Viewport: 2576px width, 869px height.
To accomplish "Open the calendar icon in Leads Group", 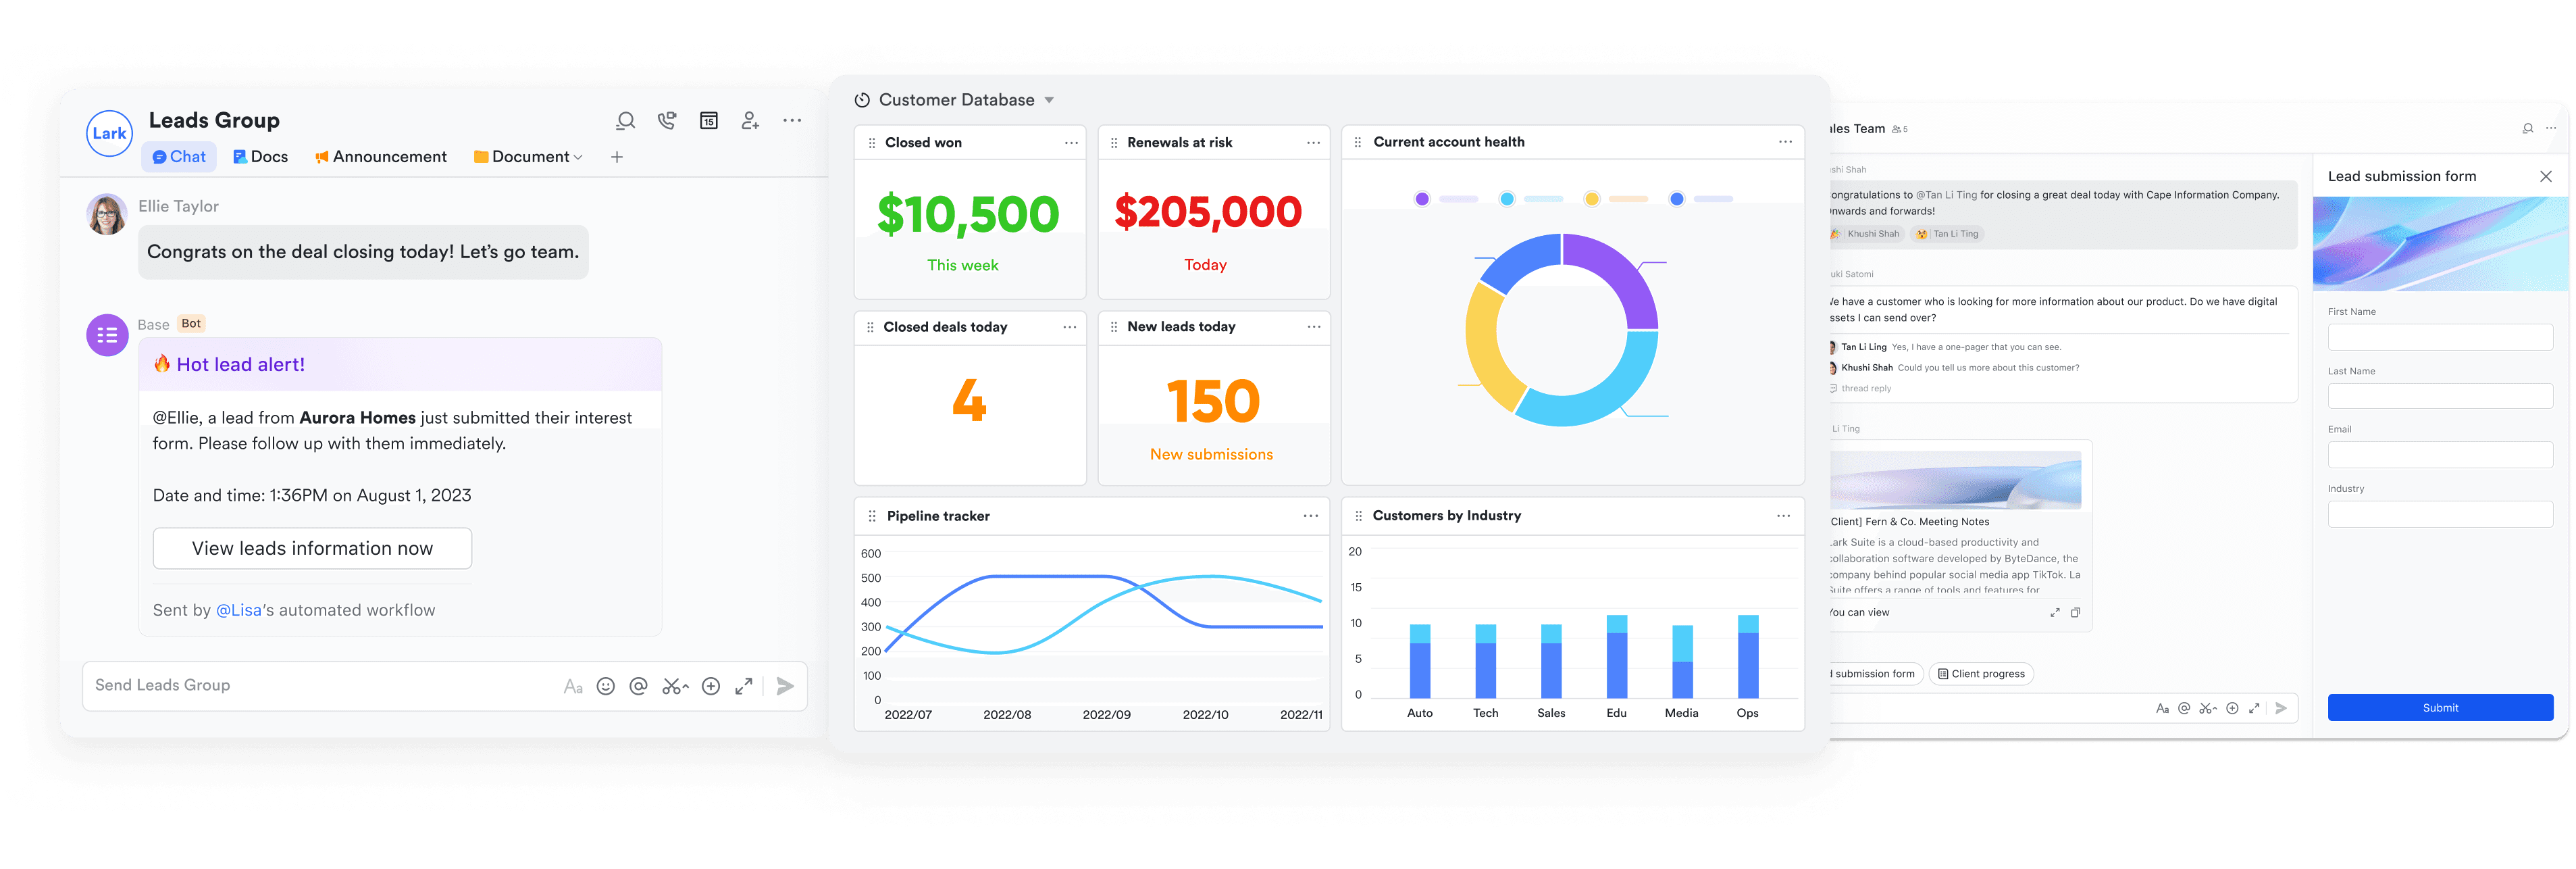I will coord(708,121).
